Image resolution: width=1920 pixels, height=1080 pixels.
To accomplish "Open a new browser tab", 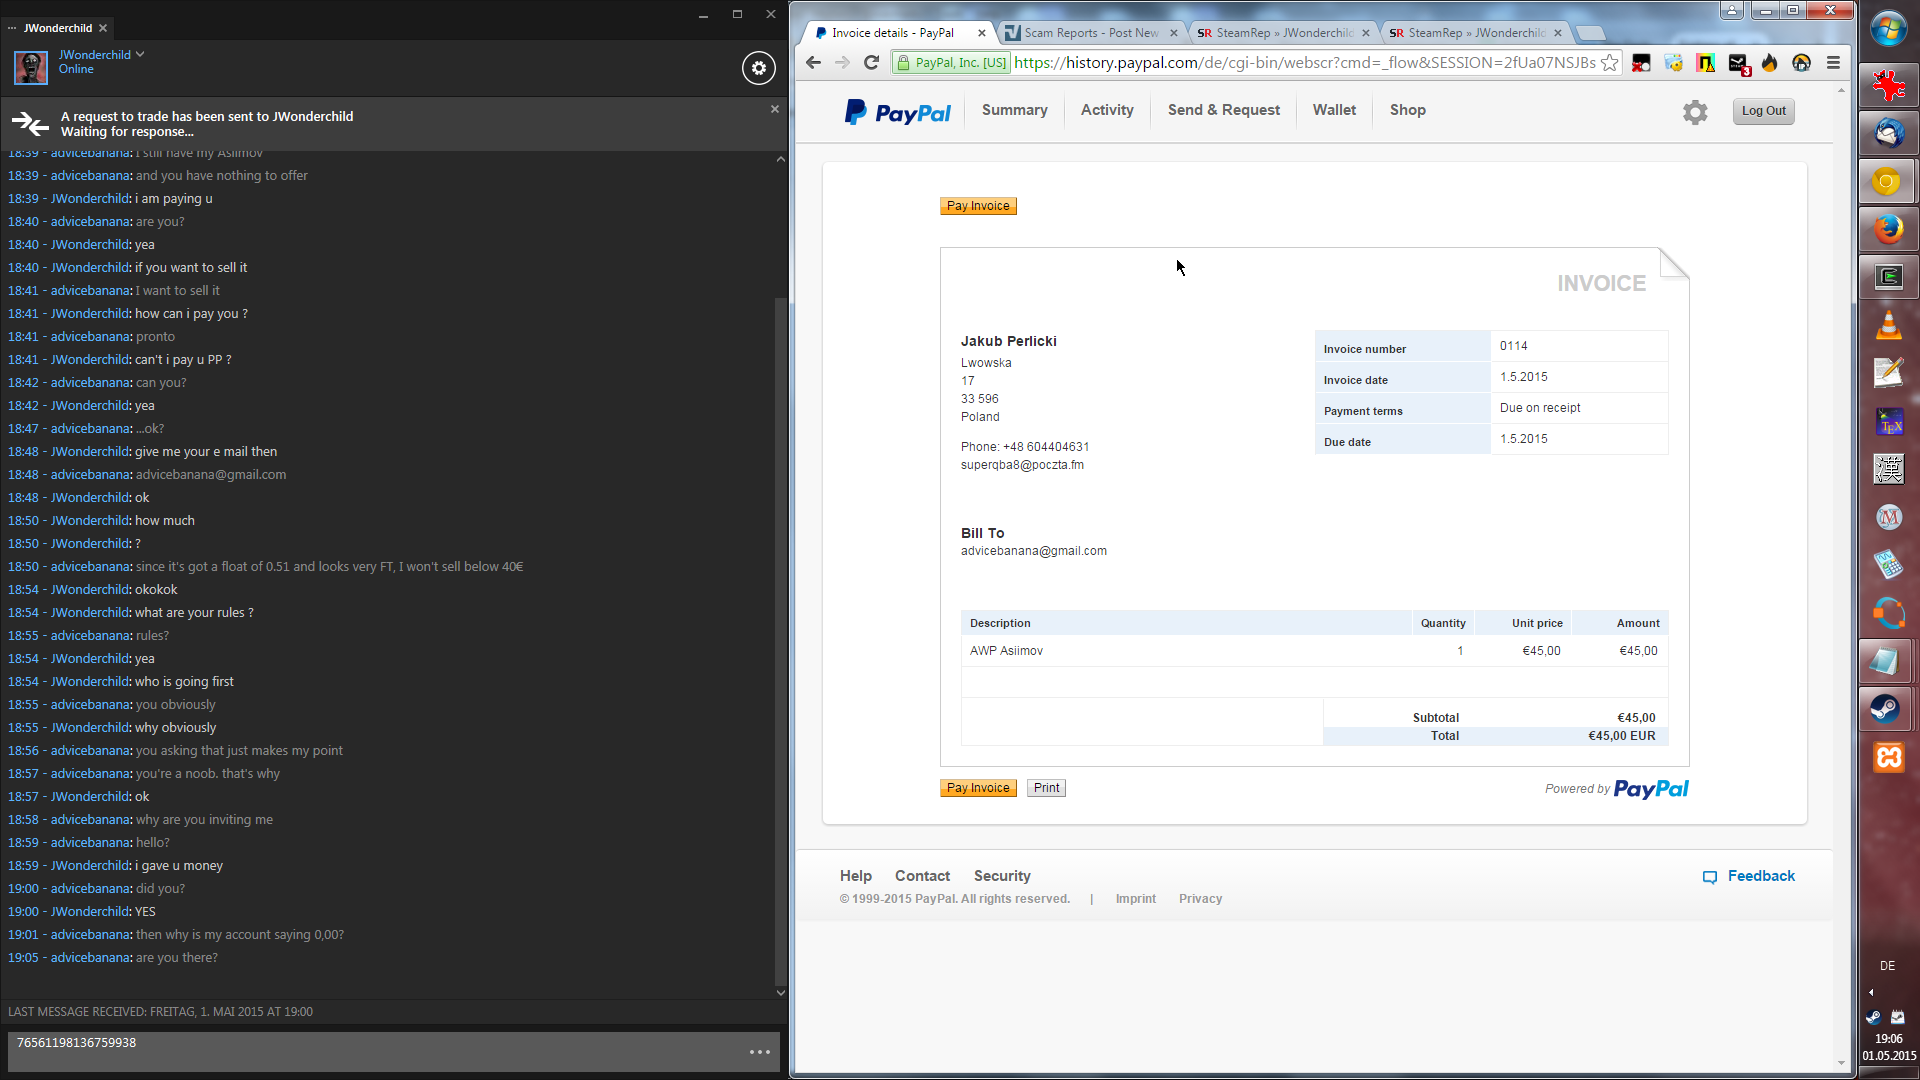I will 1590,33.
